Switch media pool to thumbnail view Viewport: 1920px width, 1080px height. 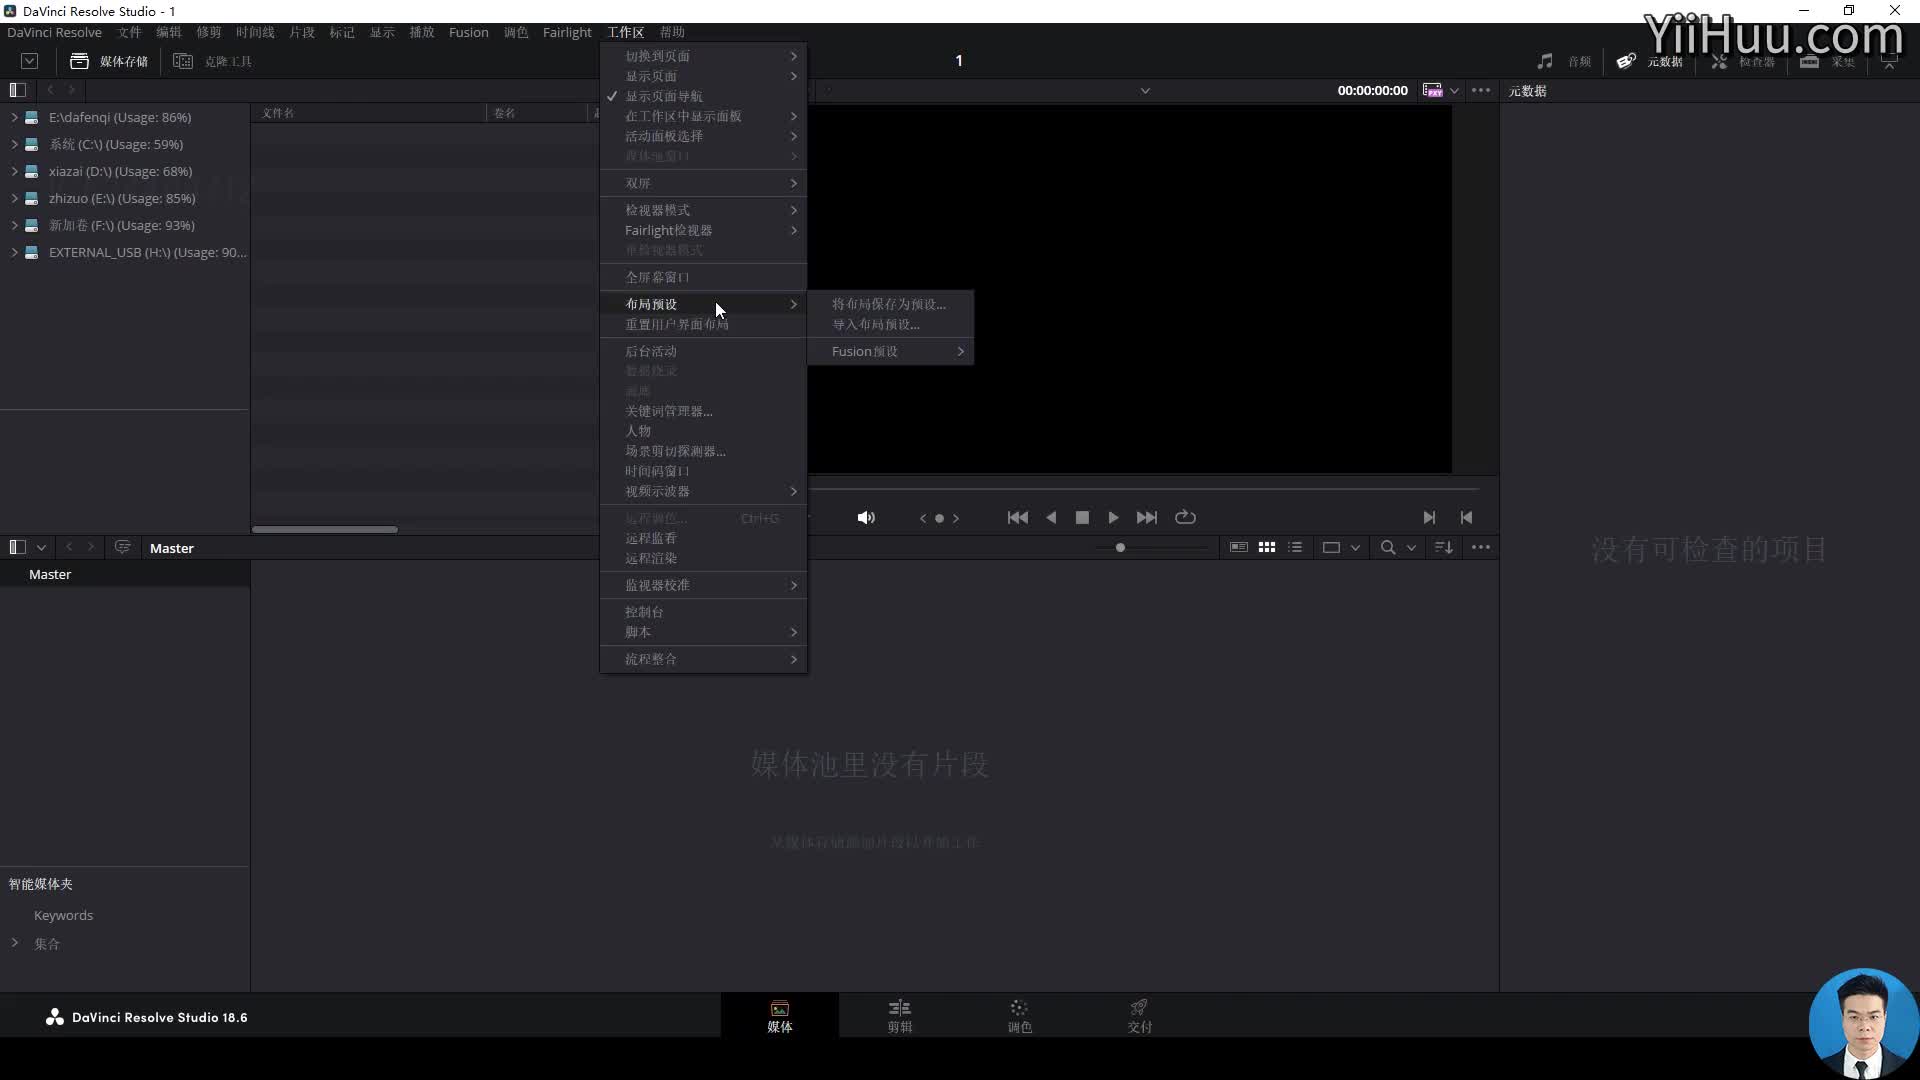[x=1267, y=547]
